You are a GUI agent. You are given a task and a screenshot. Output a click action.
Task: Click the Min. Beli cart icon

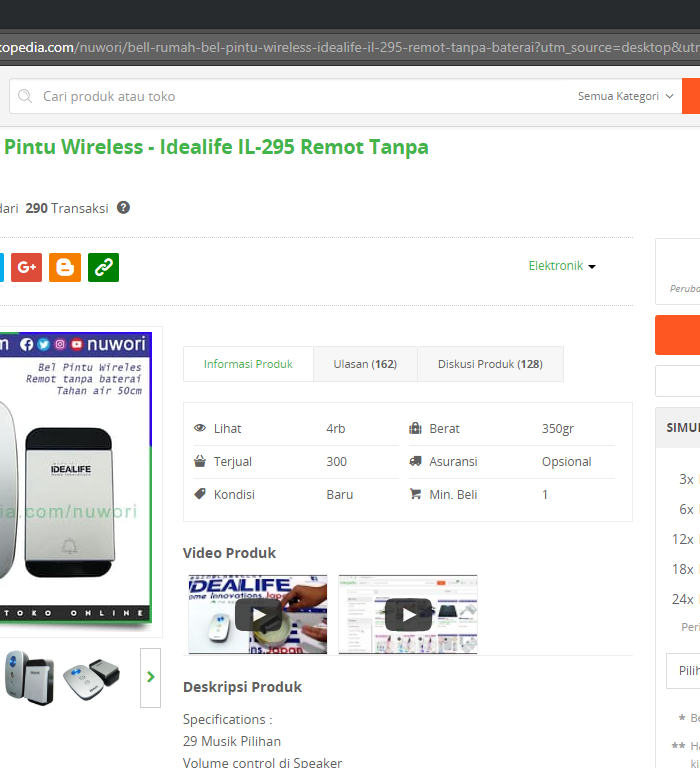point(415,494)
